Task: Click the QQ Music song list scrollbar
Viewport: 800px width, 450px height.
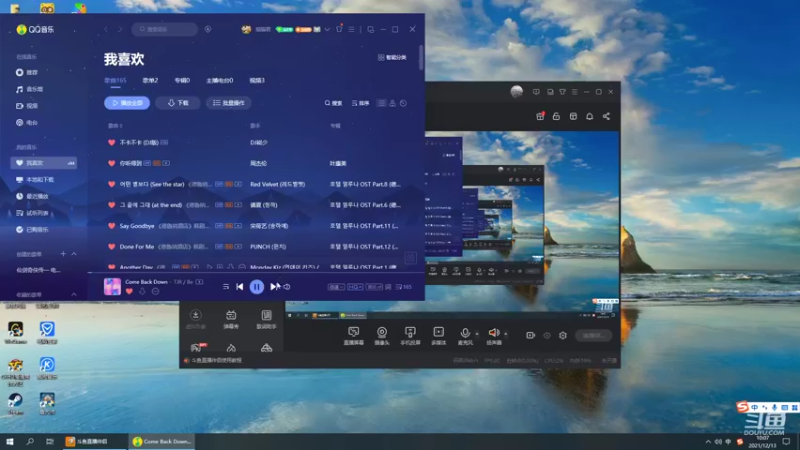Action: (x=421, y=58)
